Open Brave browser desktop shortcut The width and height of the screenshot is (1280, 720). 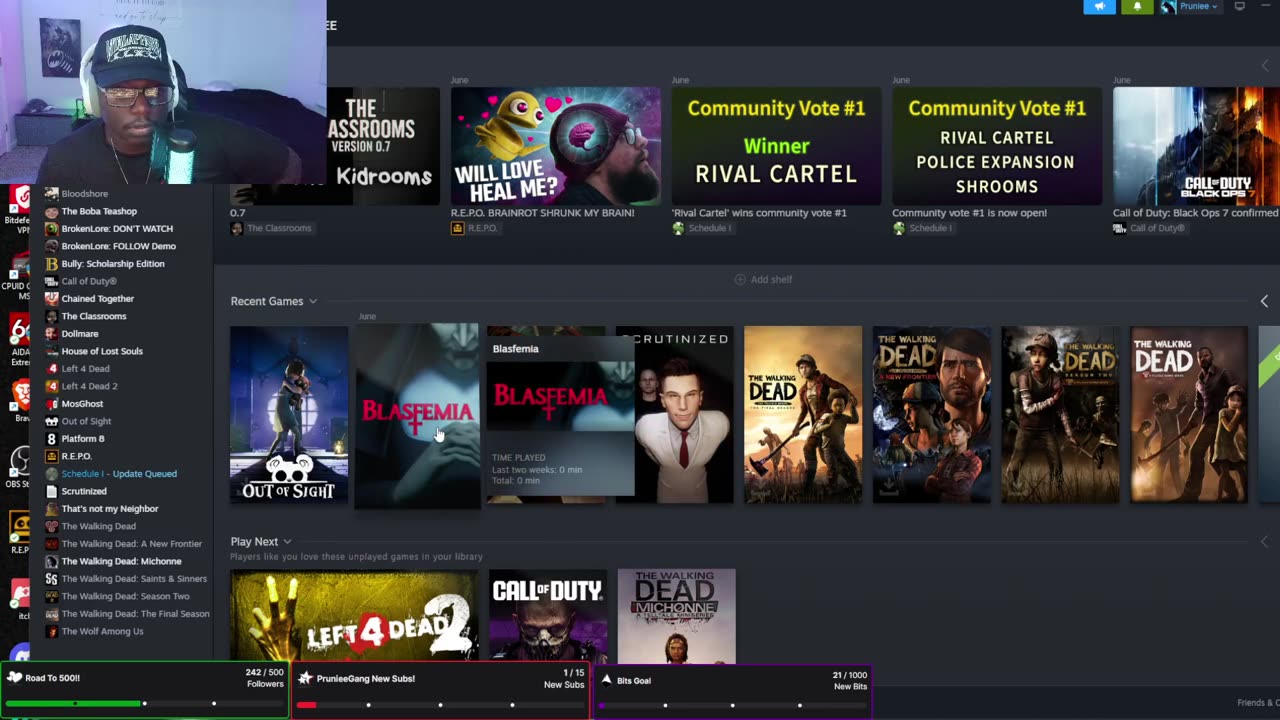coord(20,399)
